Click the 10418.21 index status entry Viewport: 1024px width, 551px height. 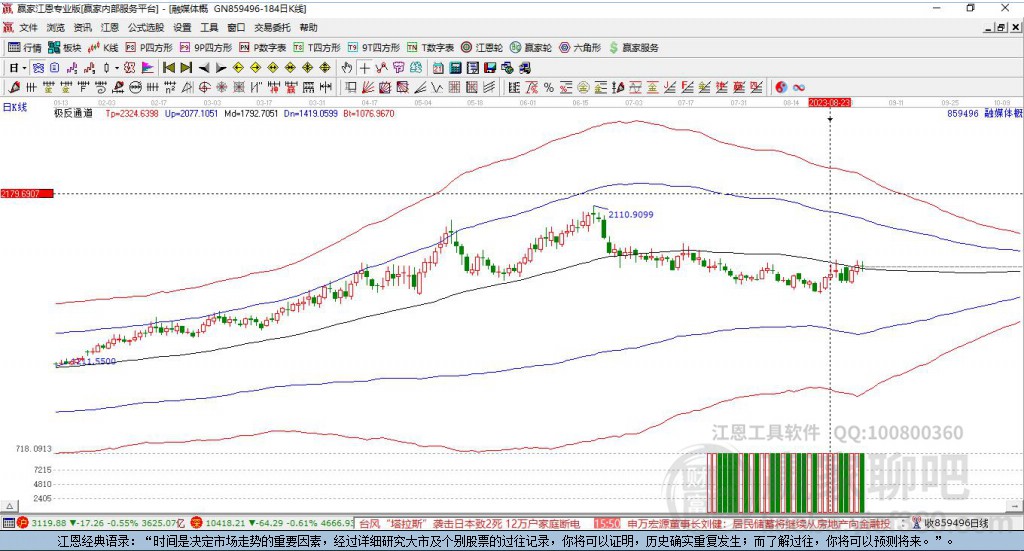point(272,524)
